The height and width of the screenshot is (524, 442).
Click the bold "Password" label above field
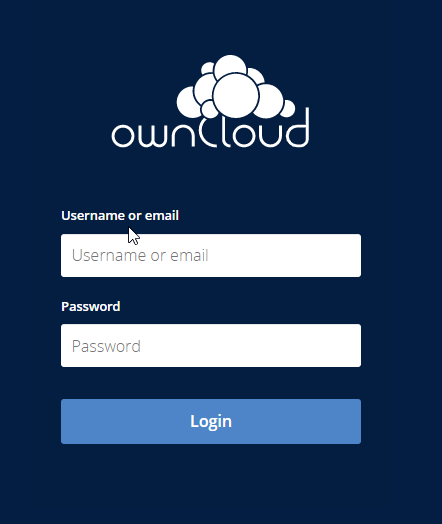coord(91,306)
